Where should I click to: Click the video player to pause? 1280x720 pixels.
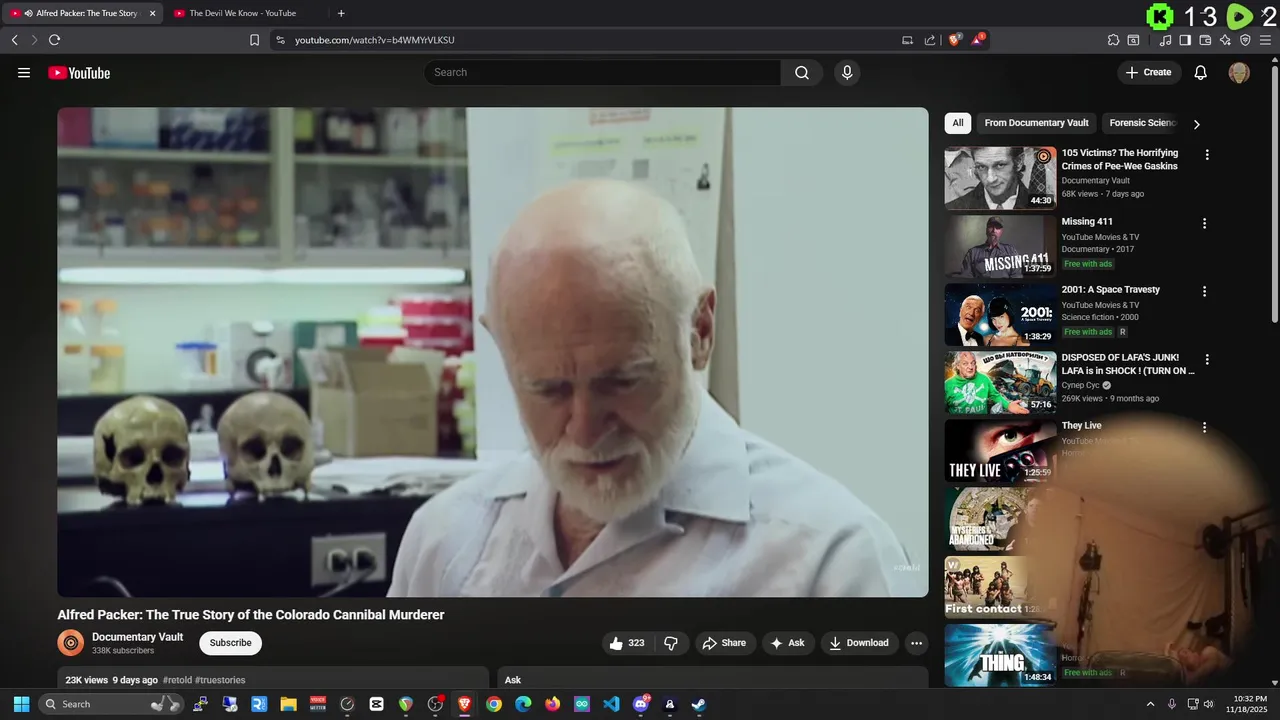point(493,352)
